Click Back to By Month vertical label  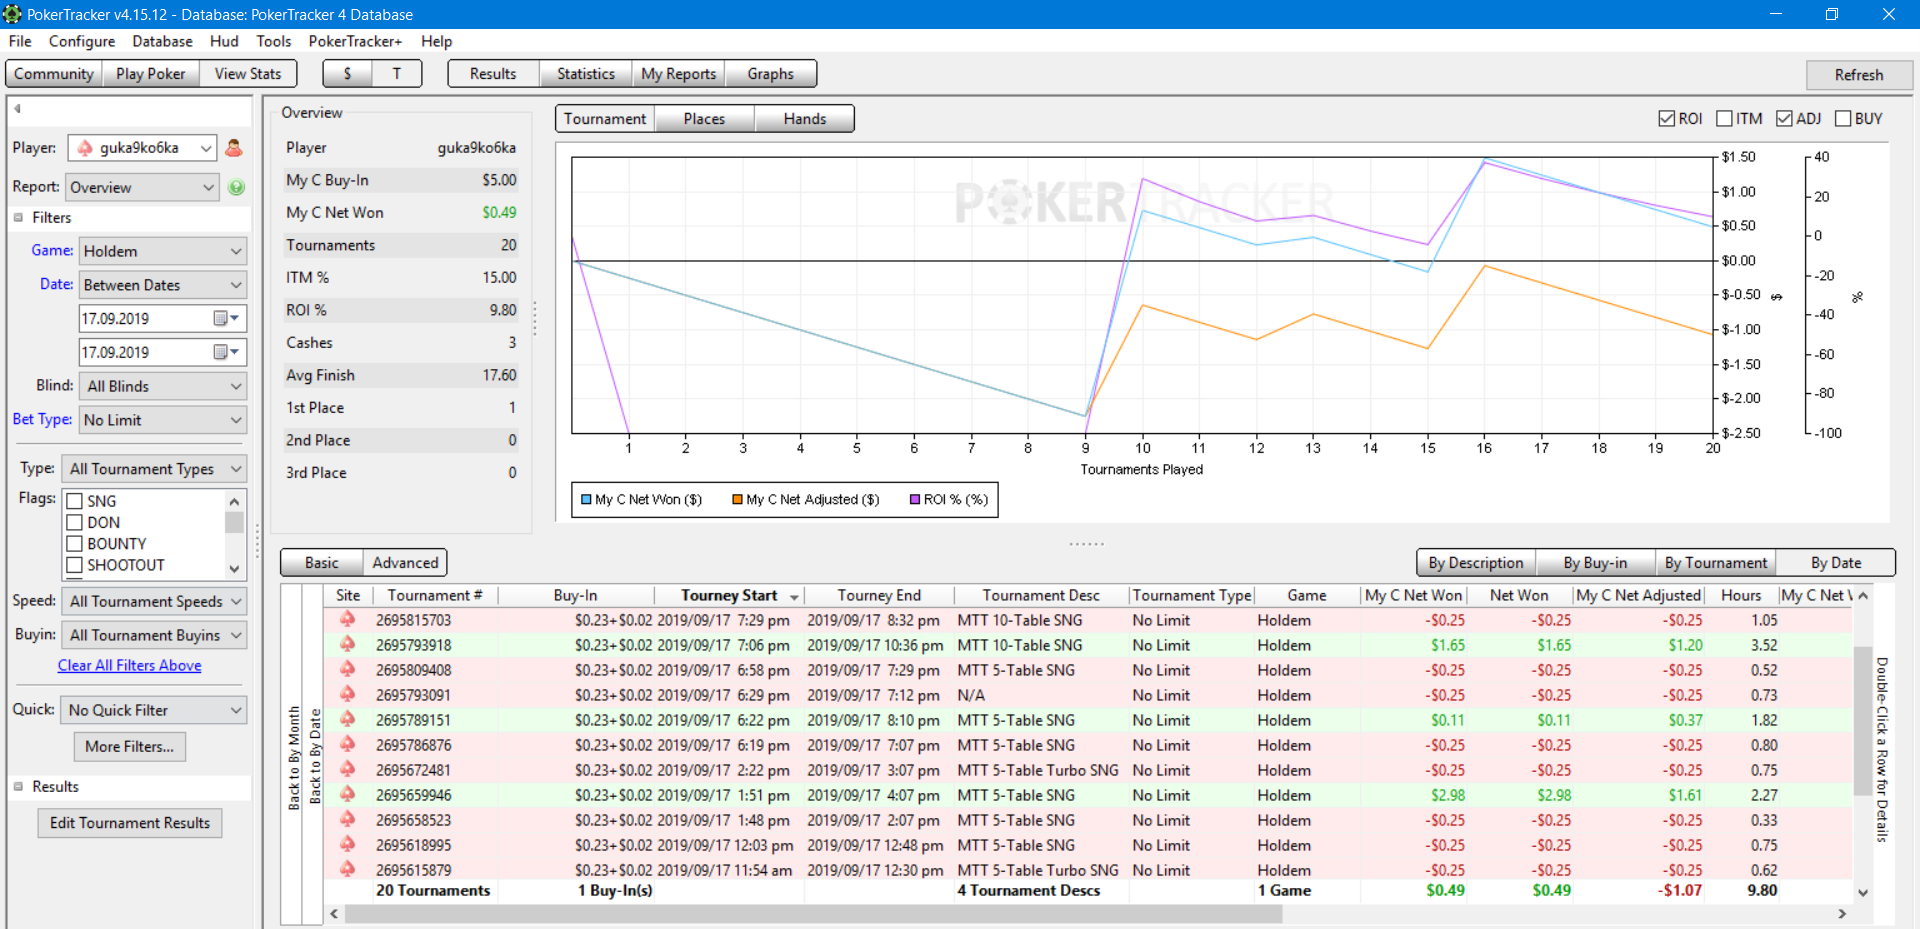294,757
